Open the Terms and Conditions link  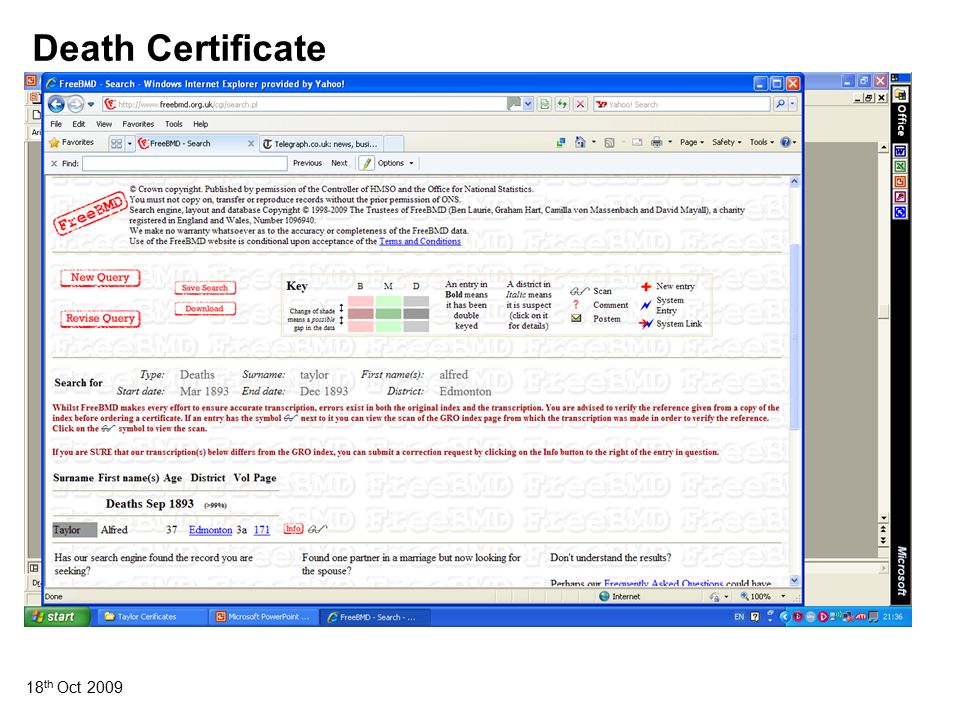tap(420, 241)
